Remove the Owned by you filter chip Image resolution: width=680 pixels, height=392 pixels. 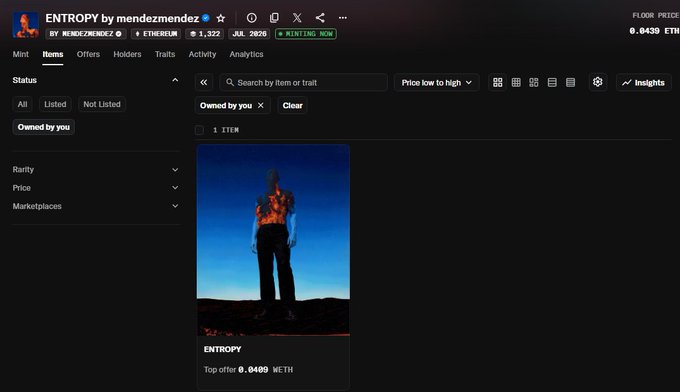click(261, 105)
